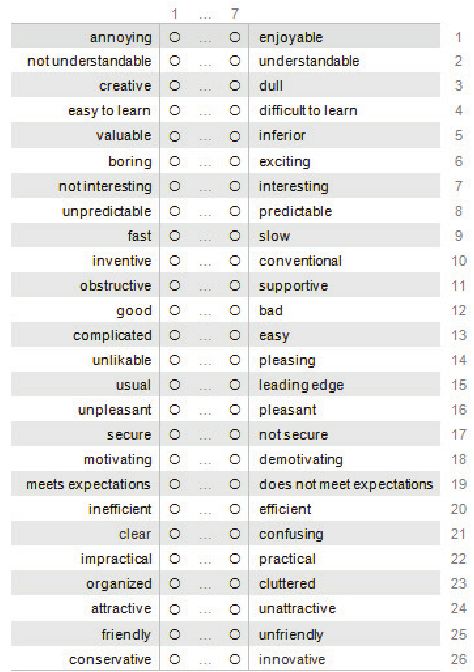This screenshot has width=474, height=672.
Task: Select radio 7 next to does not meet expectations
Action: click(234, 484)
